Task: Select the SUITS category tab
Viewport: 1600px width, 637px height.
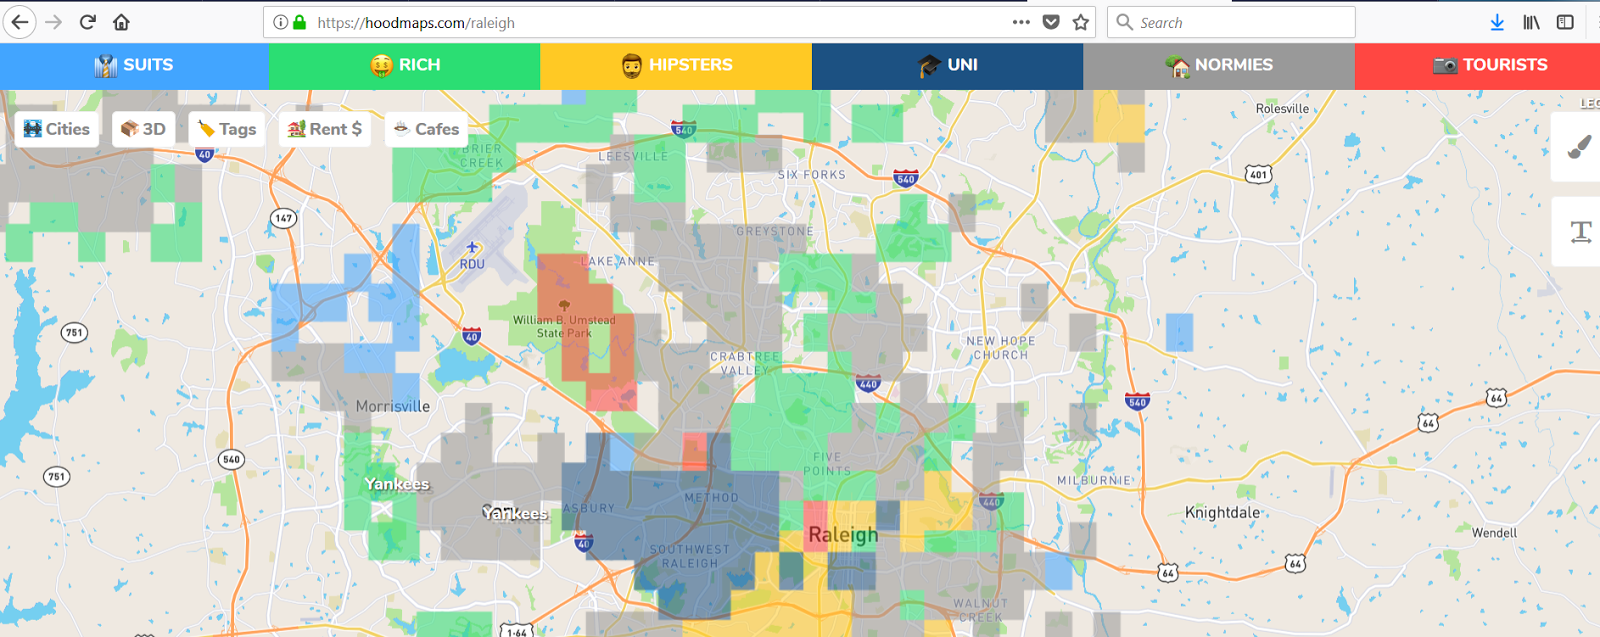Action: pyautogui.click(x=134, y=65)
